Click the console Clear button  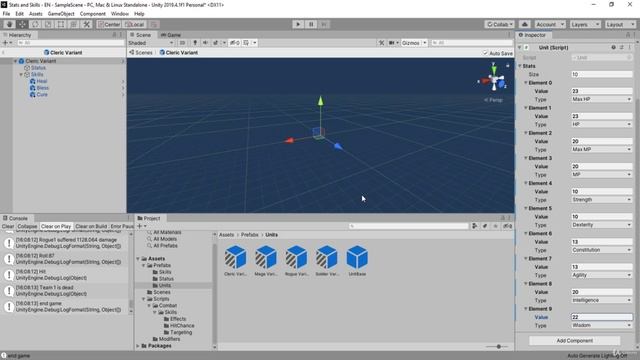8,226
